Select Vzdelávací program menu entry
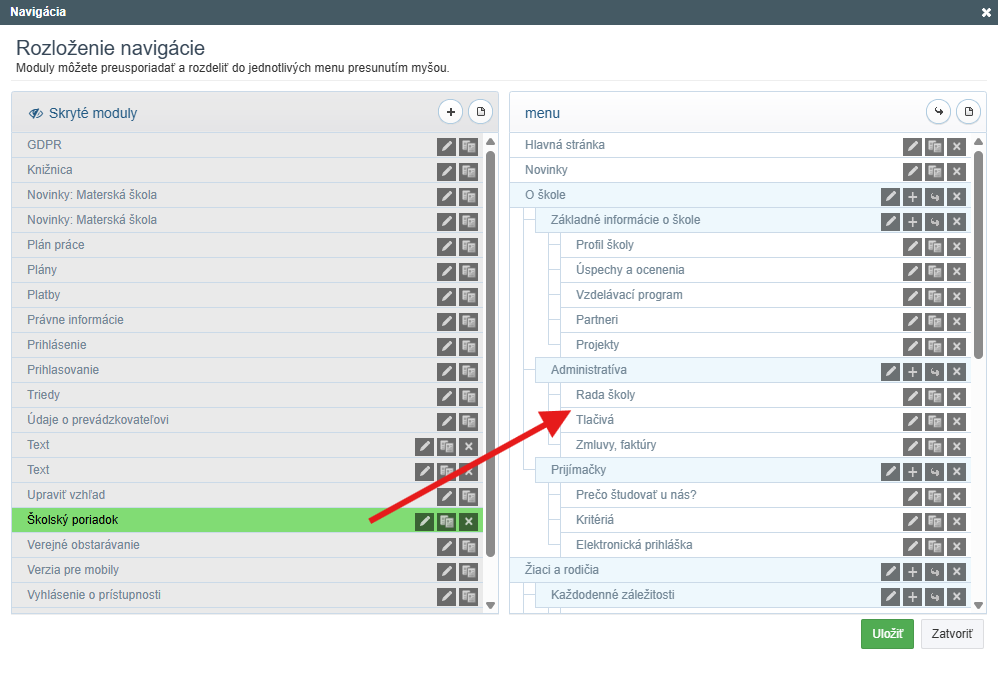The width and height of the screenshot is (998, 676). (x=629, y=295)
